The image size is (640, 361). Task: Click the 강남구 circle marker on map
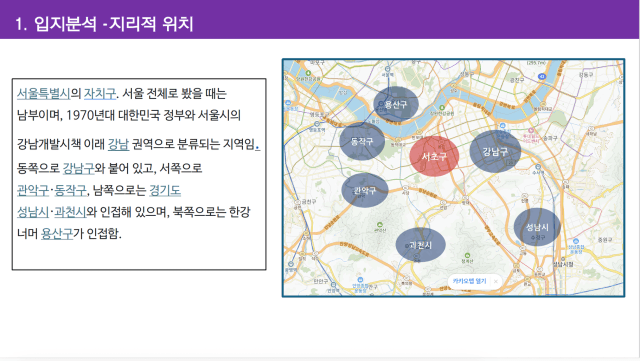(x=495, y=152)
